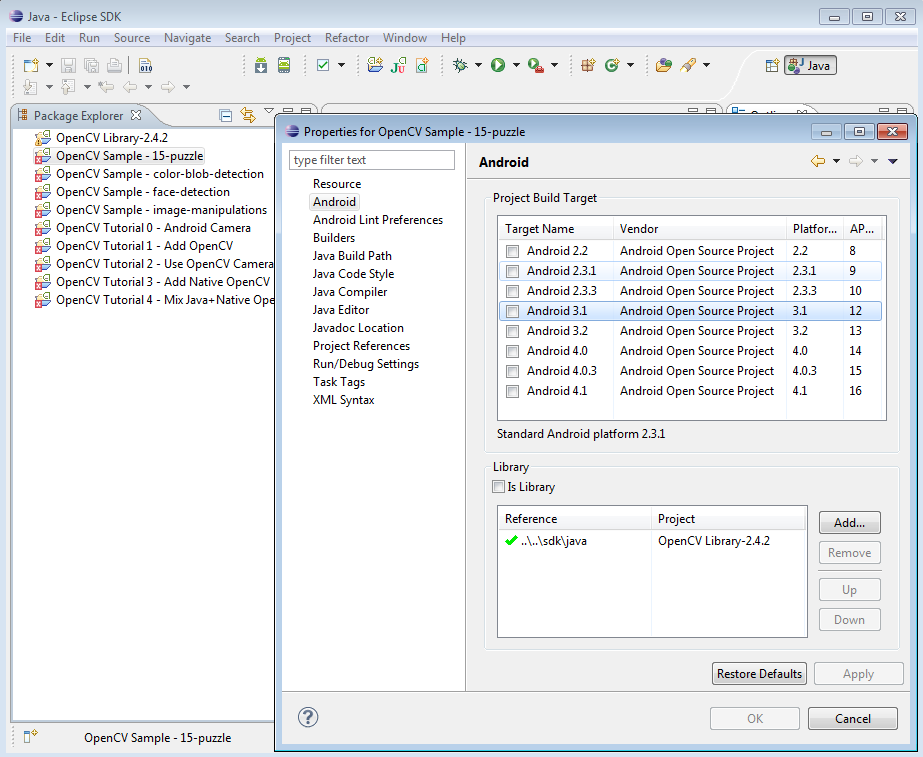Click the Search flashlight icon

[688, 65]
